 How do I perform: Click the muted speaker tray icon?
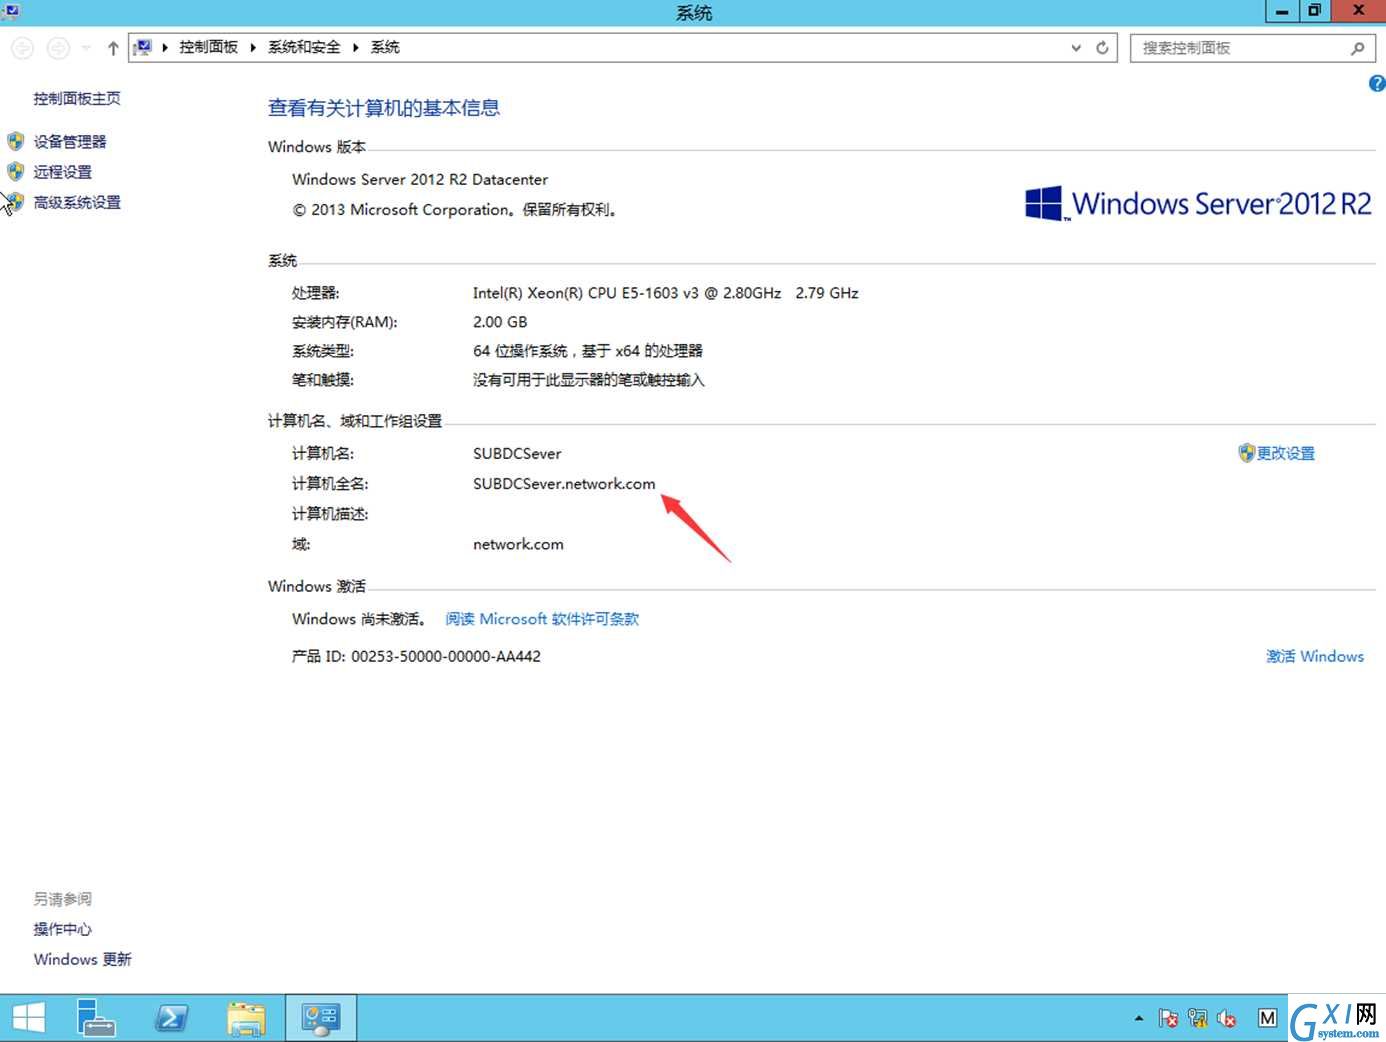point(1226,1018)
